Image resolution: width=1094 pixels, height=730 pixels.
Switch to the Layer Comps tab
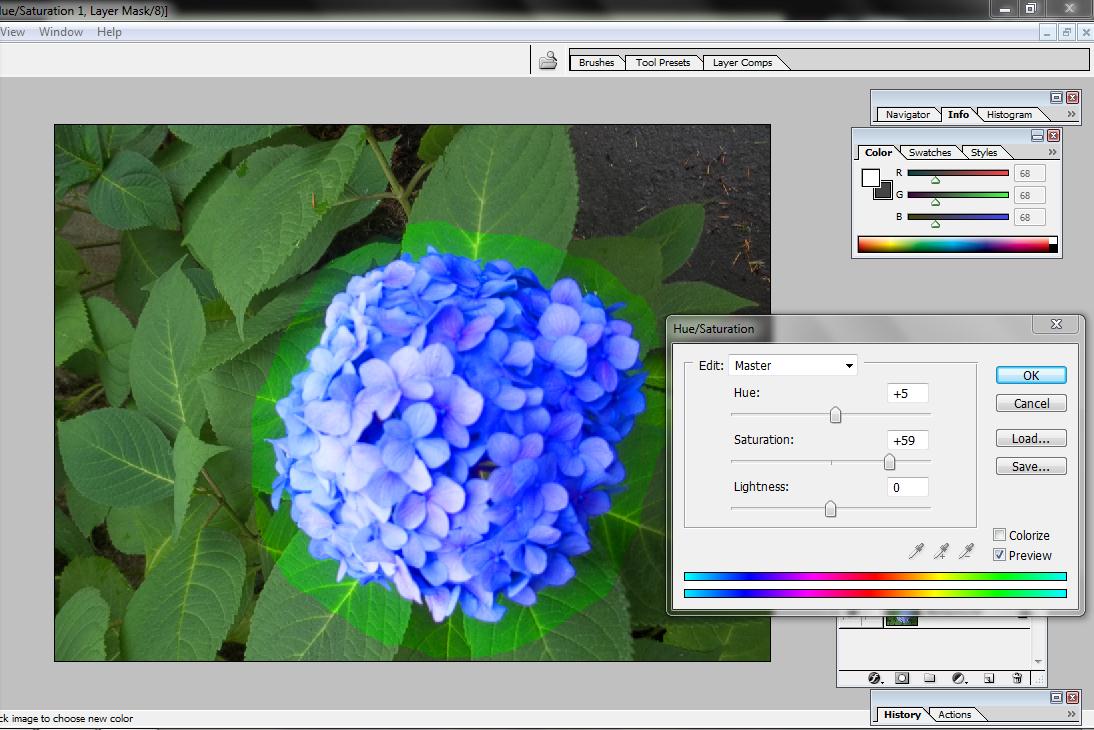742,62
